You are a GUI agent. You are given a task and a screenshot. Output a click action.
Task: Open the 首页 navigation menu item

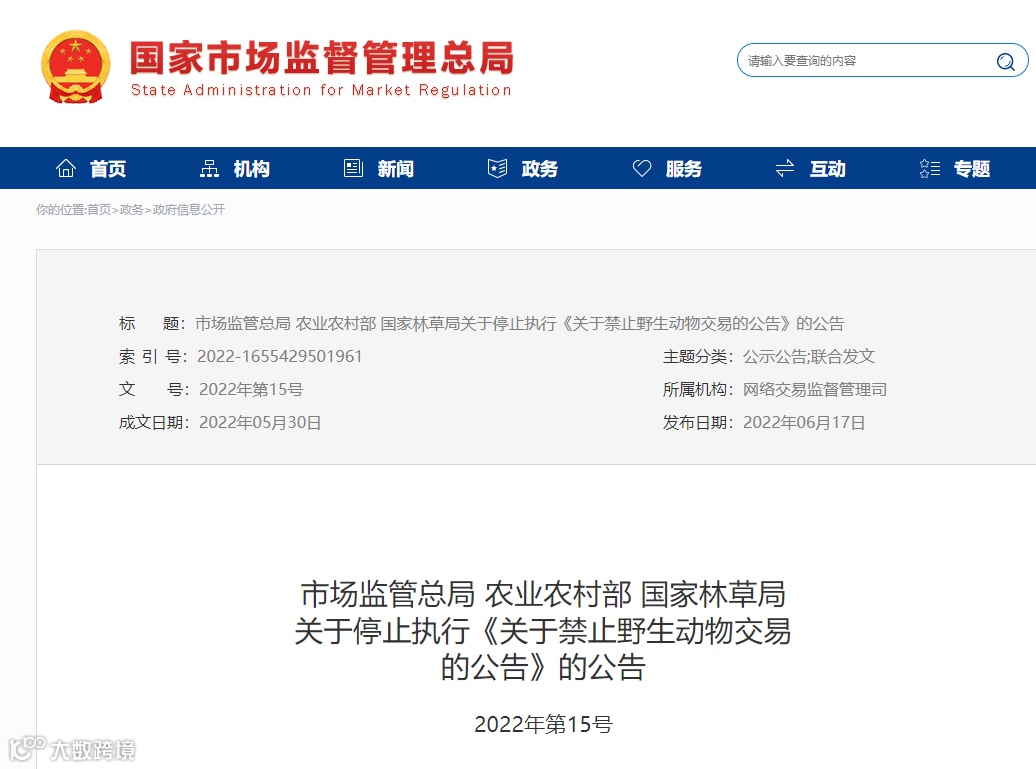pyautogui.click(x=108, y=169)
